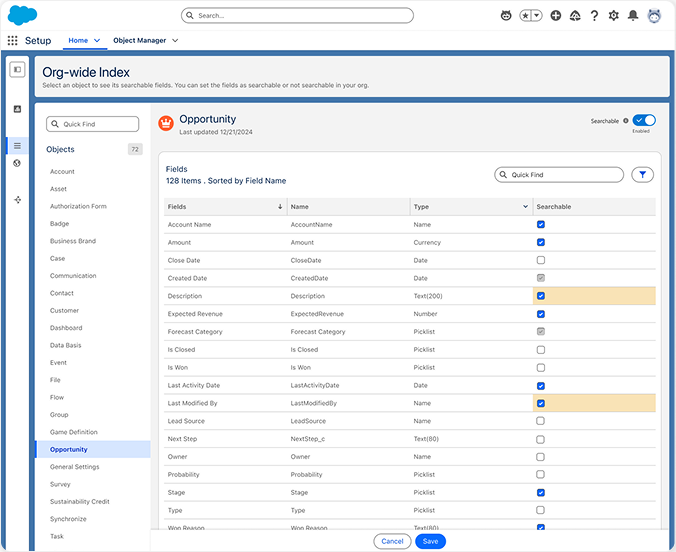Open the user profile avatar
676x552 pixels.
(x=654, y=16)
